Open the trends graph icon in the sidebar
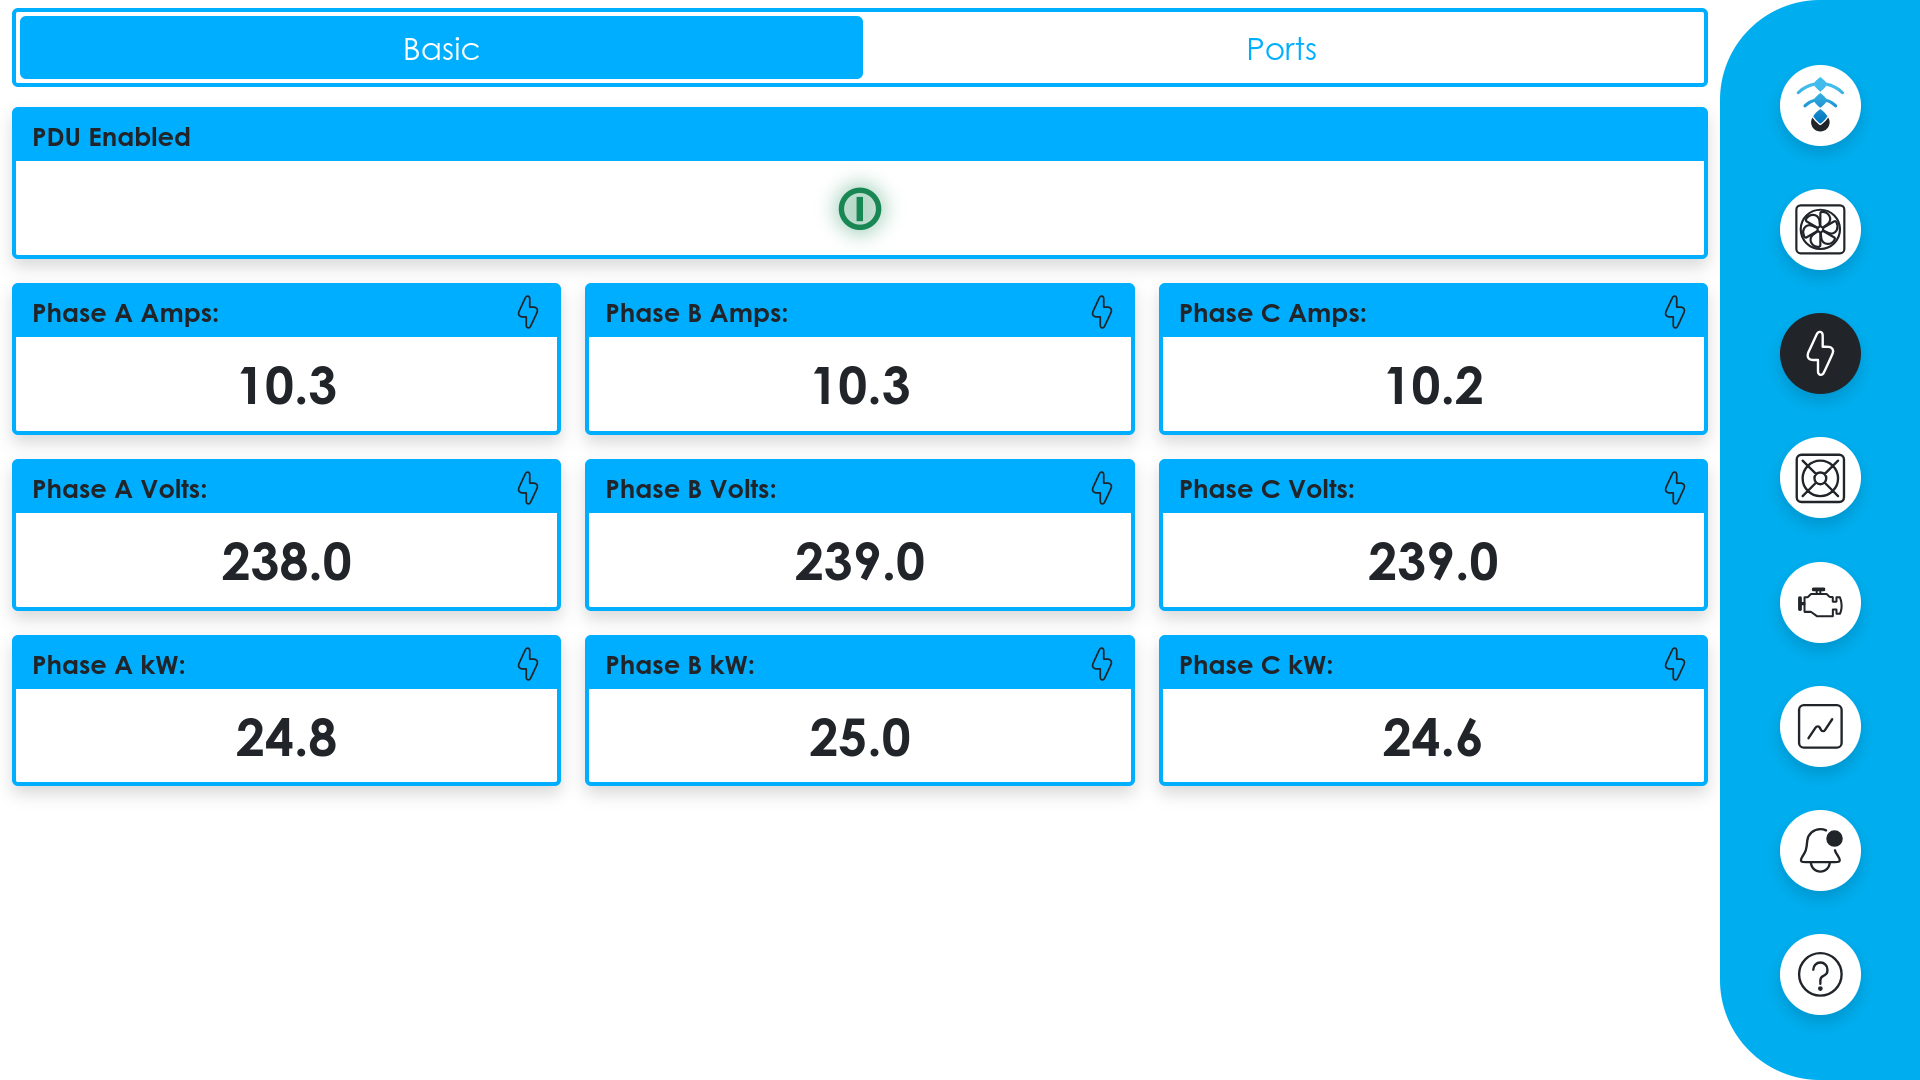This screenshot has width=1920, height=1080. (1820, 726)
